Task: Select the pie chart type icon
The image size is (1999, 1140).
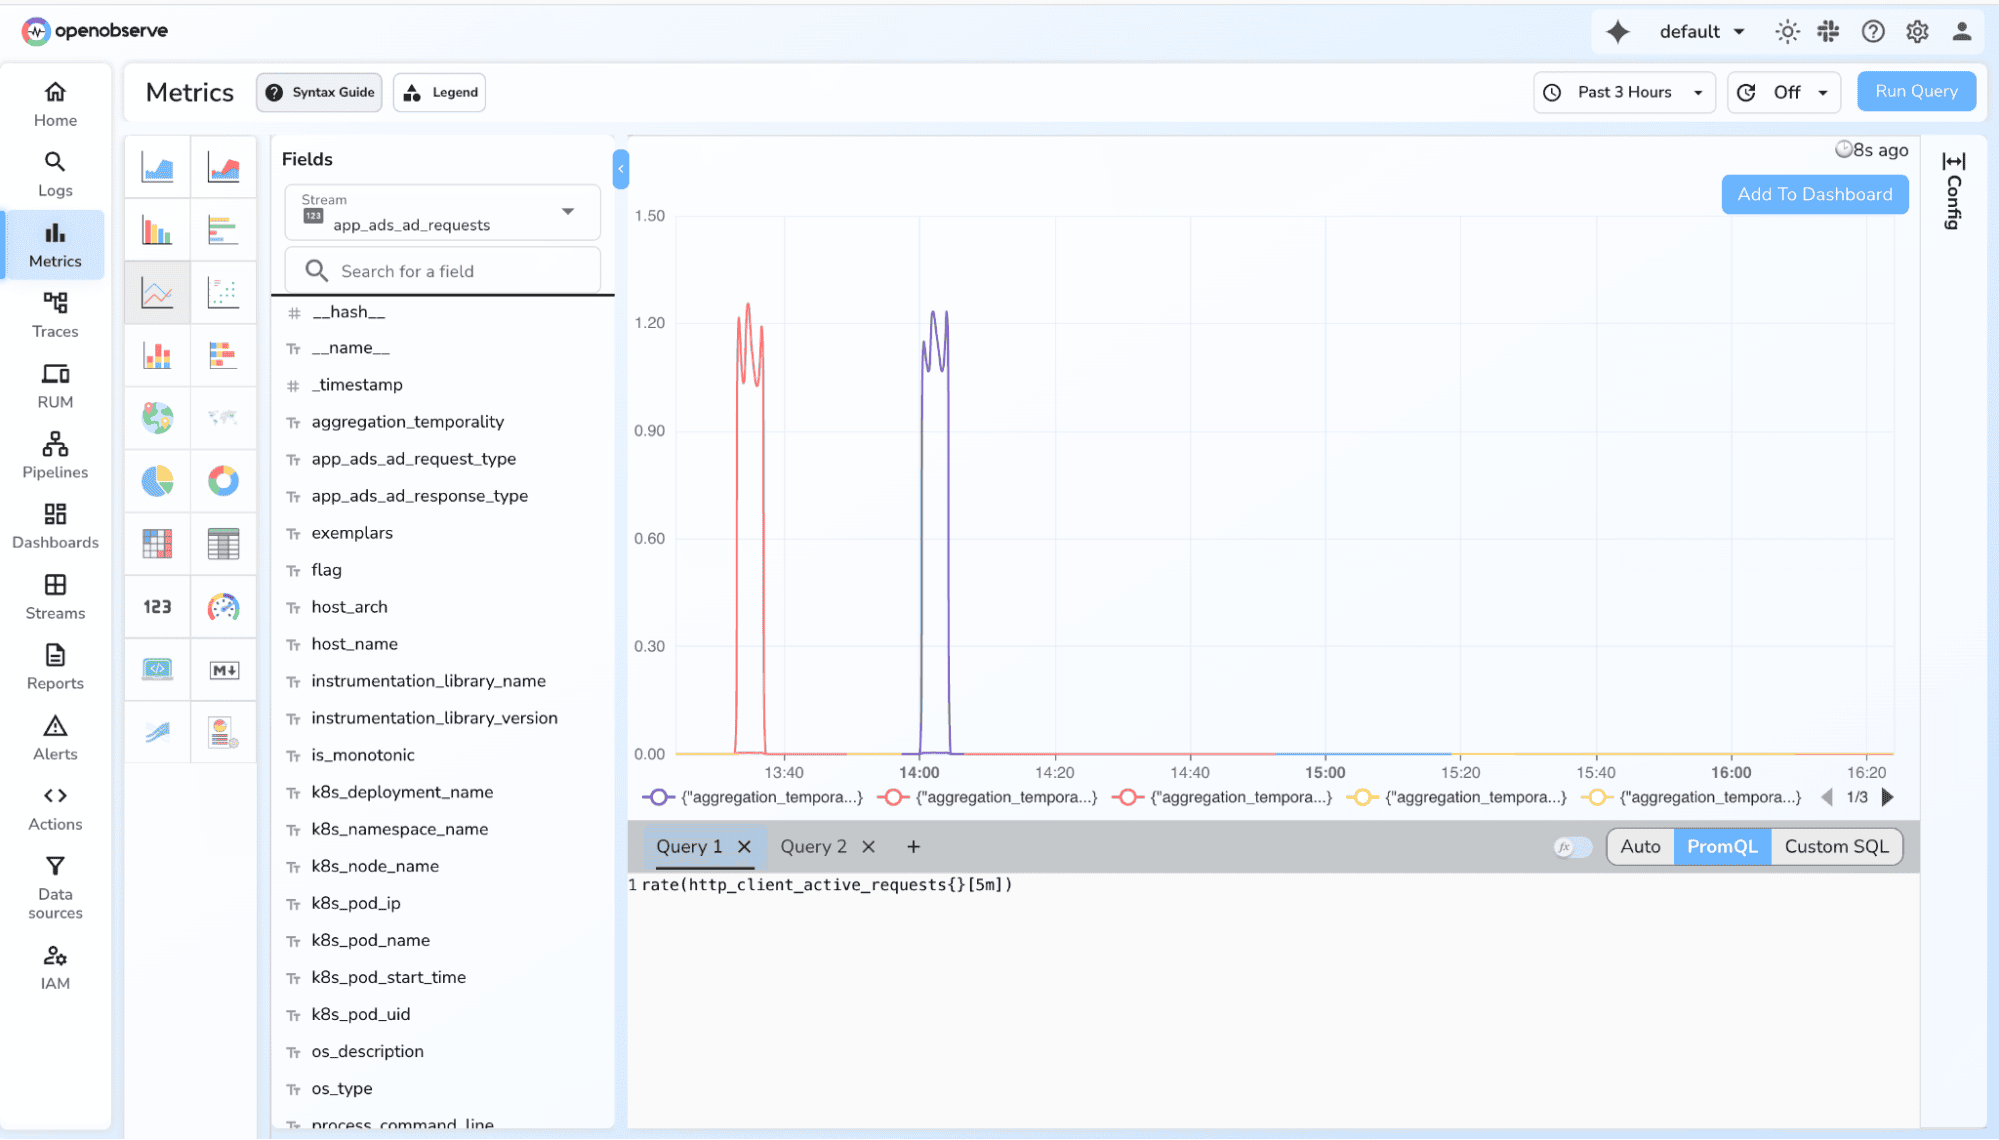Action: [x=157, y=481]
